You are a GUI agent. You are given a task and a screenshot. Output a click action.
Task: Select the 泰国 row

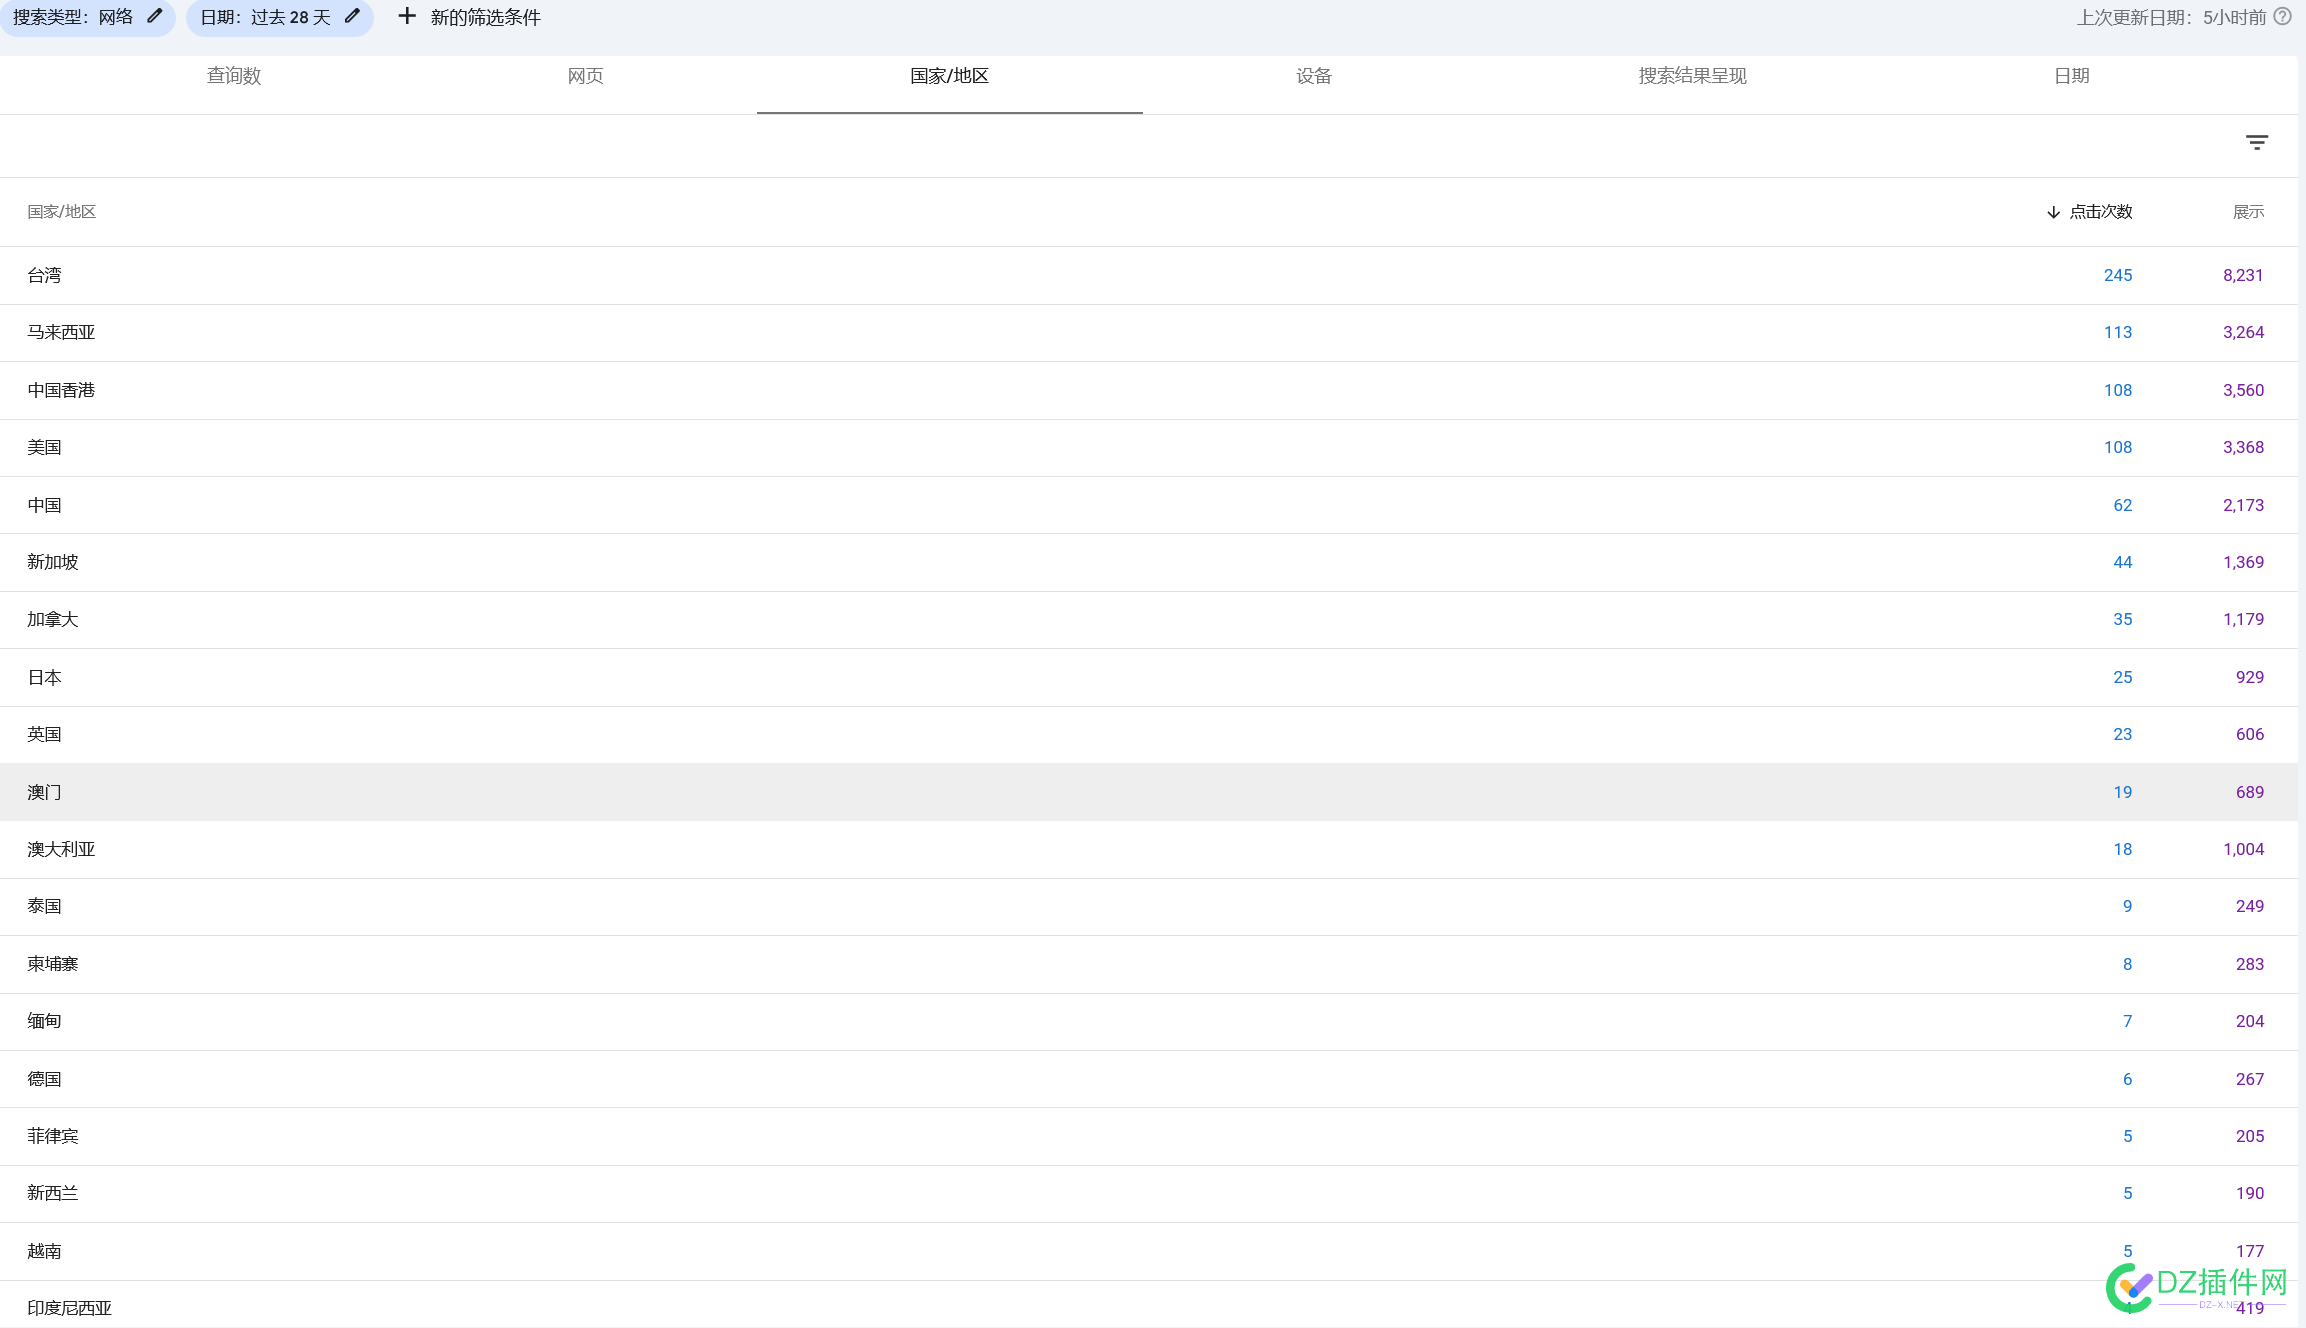pyautogui.click(x=1149, y=907)
